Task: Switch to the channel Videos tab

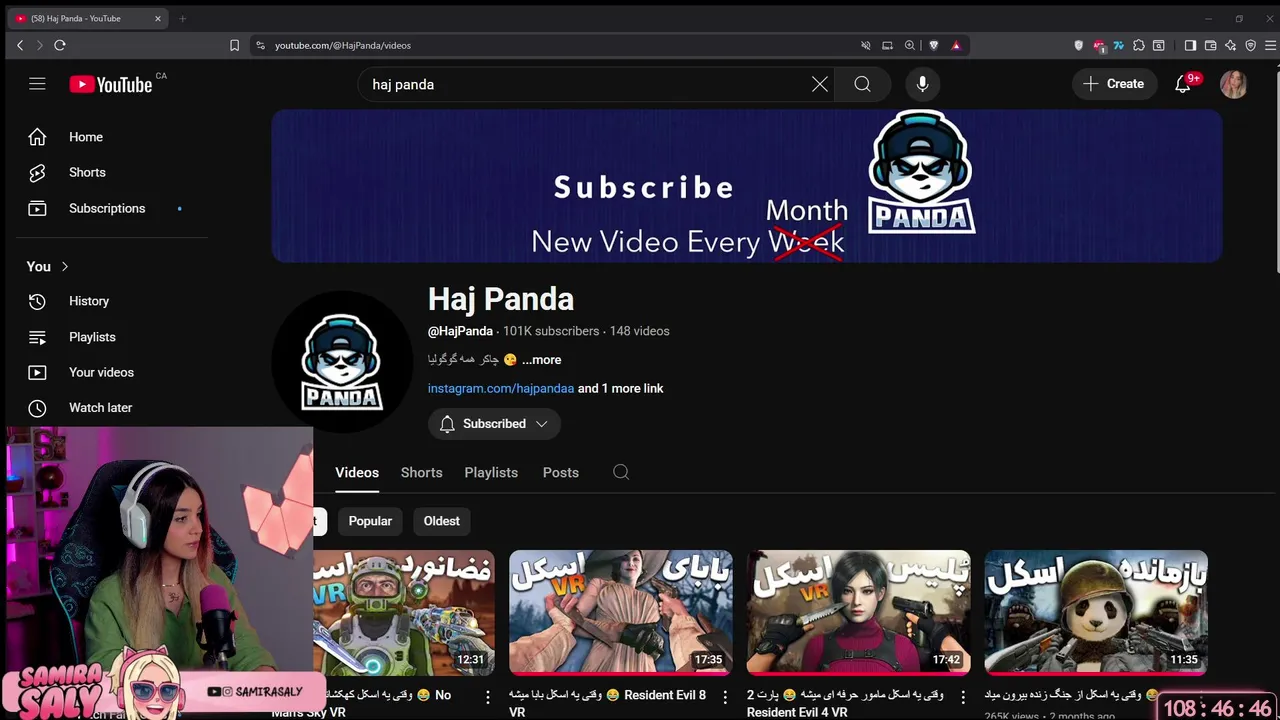Action: point(357,472)
